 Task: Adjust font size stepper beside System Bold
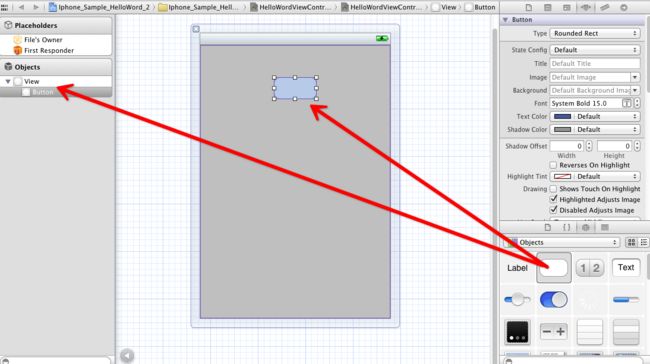click(x=637, y=103)
